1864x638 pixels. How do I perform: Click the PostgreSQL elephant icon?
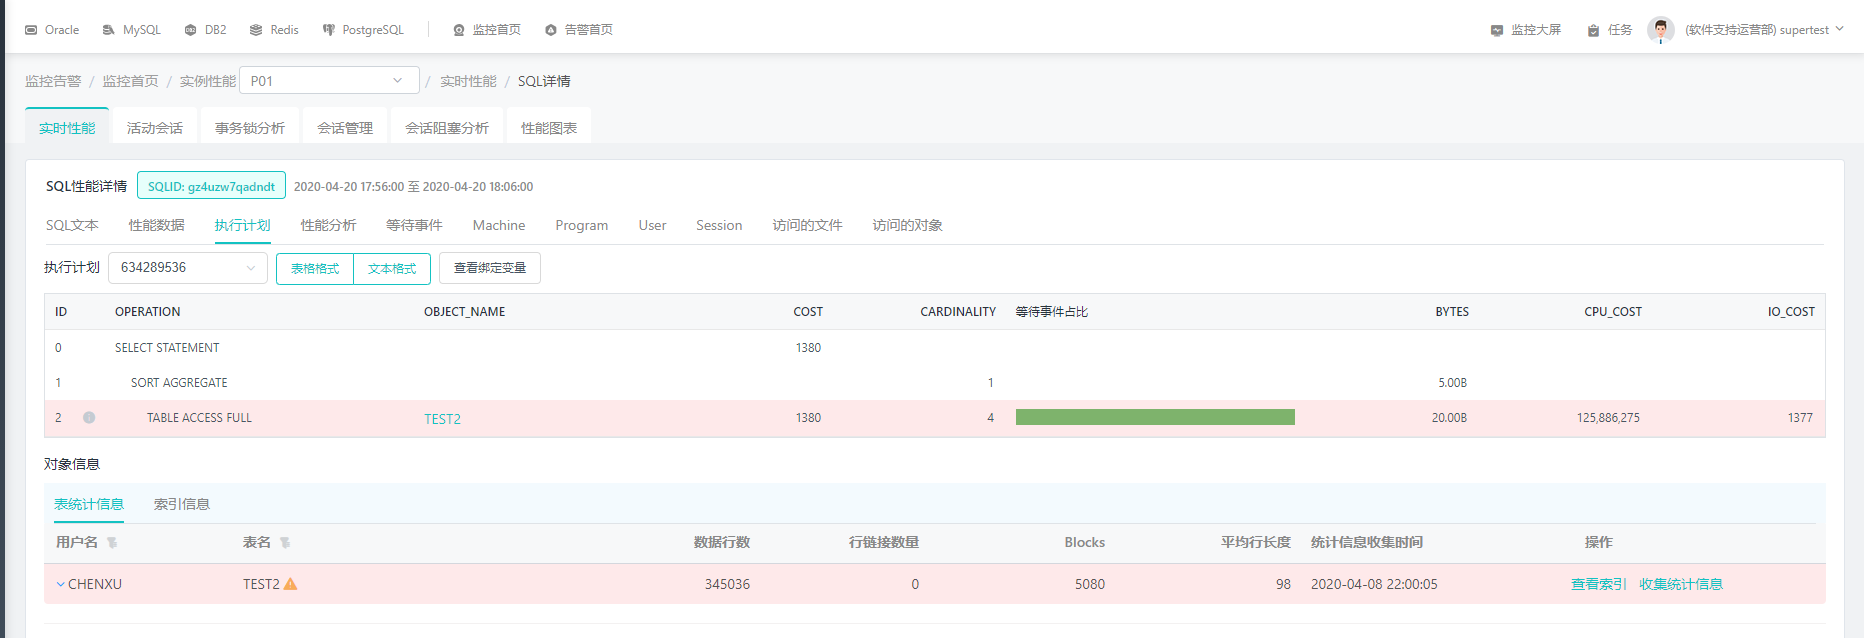(328, 30)
